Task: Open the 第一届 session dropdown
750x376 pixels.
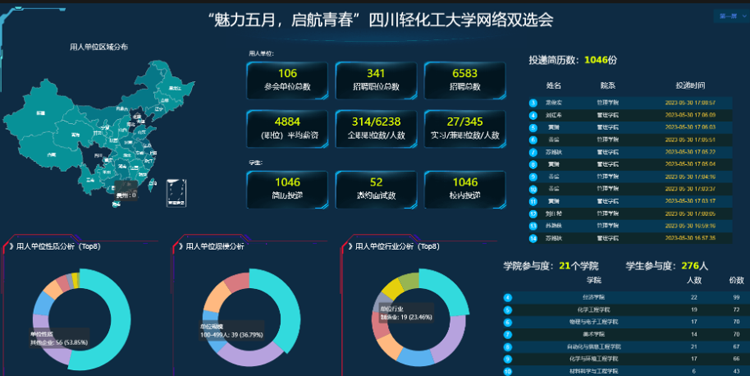Action: [x=732, y=16]
